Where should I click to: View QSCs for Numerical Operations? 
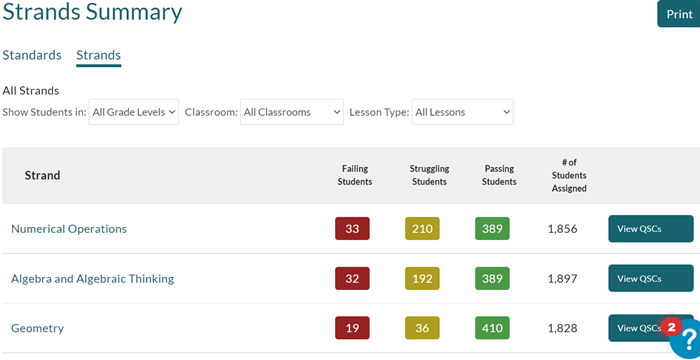(x=651, y=229)
